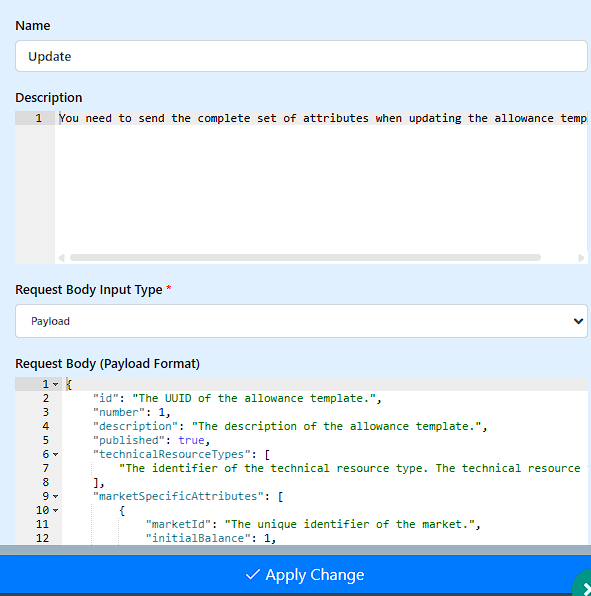591x596 pixels.
Task: Click line number 7 in payload gutter
Action: click(x=46, y=468)
